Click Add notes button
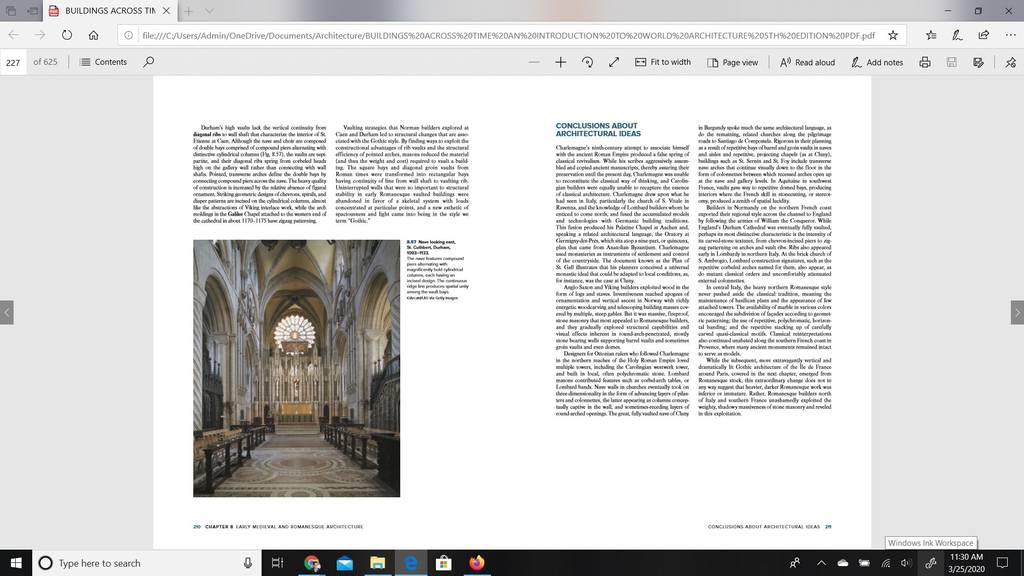Screen dimensions: 1024x576 pyautogui.click(x=877, y=62)
